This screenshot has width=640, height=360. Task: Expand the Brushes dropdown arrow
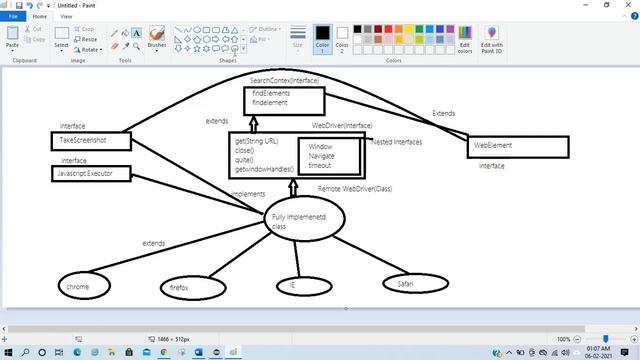pos(157,51)
